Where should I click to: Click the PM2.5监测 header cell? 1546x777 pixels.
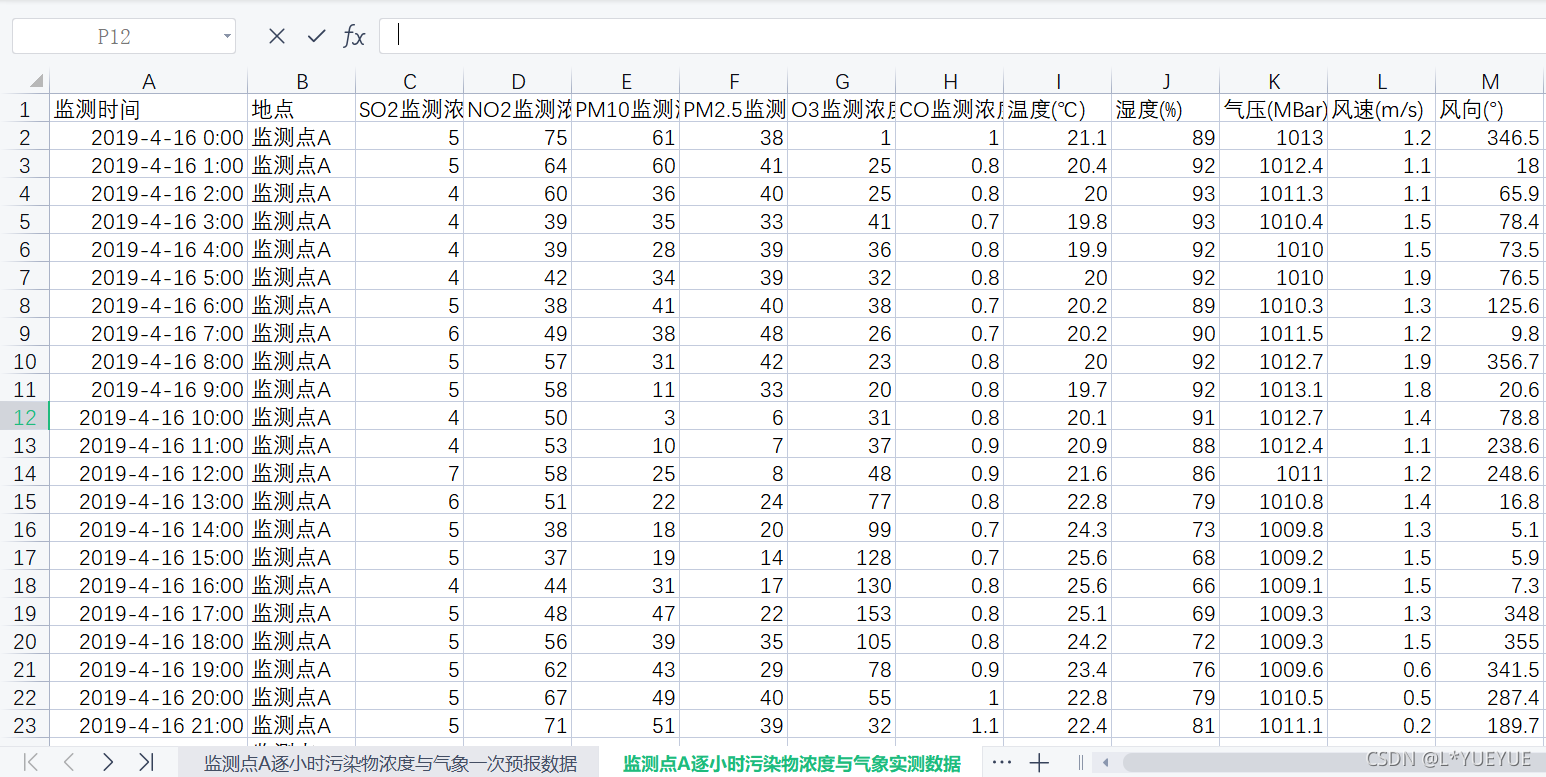[734, 109]
